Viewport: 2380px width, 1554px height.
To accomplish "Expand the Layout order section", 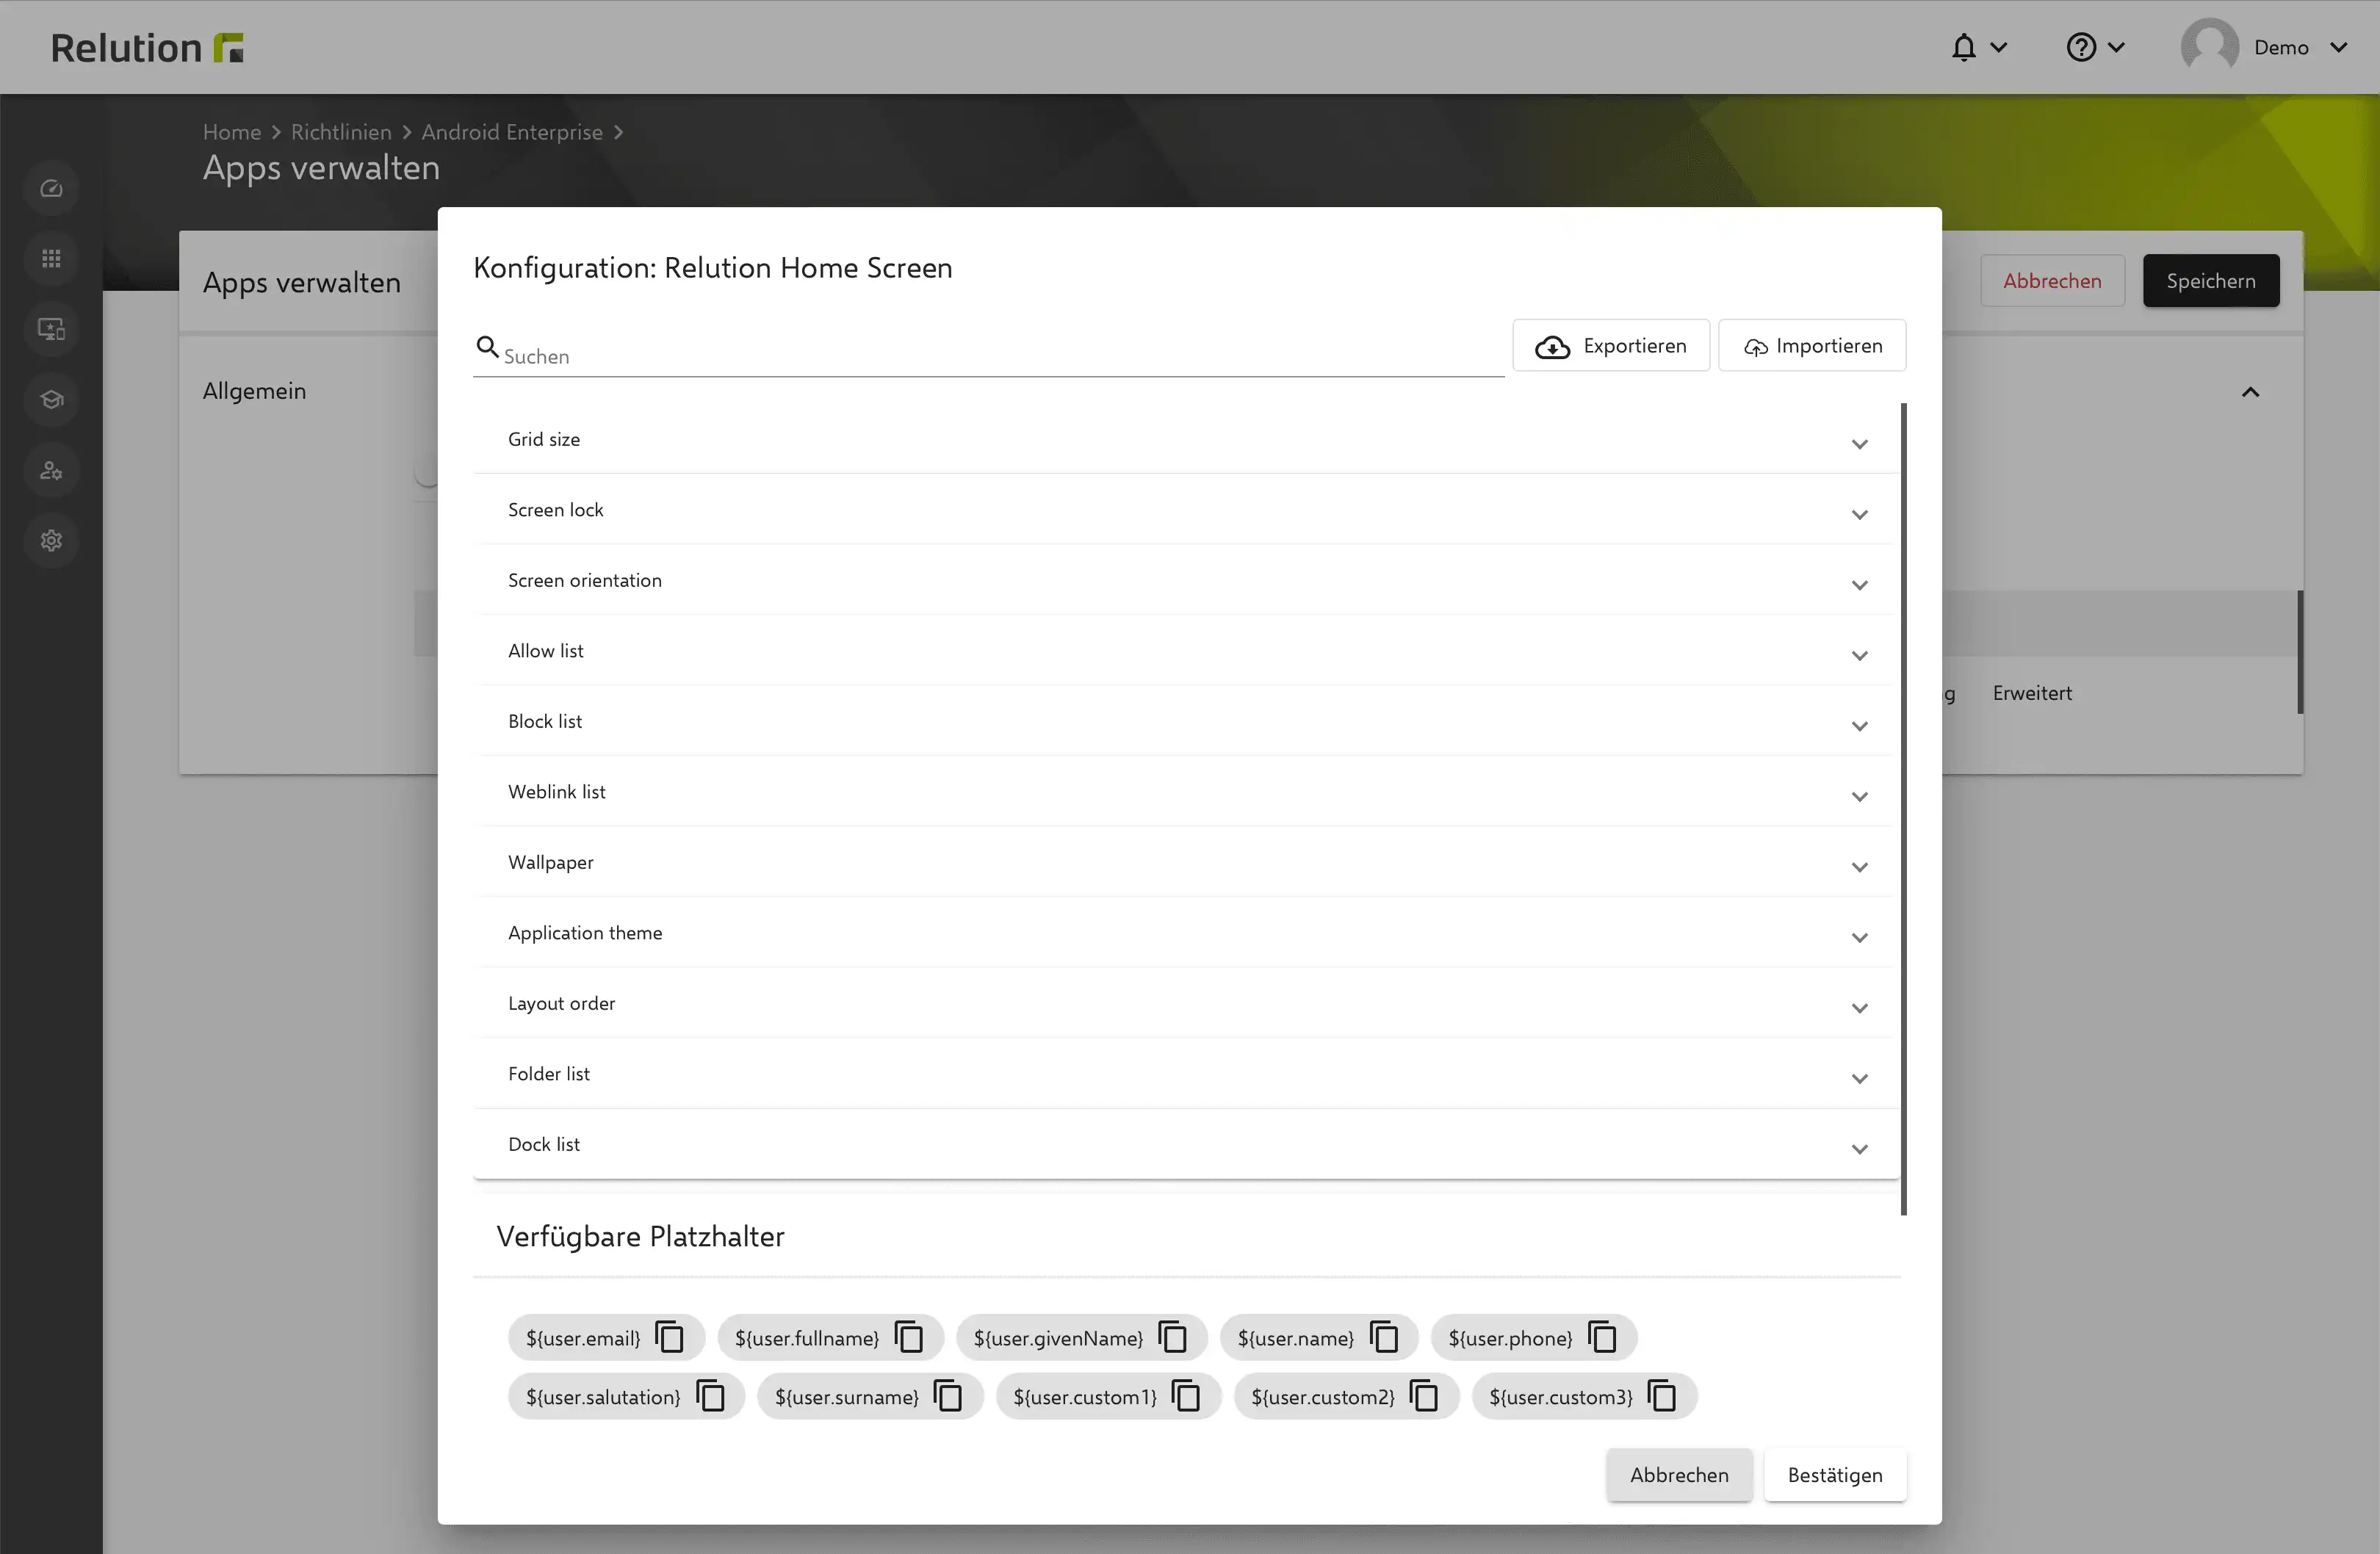I will 1186,1003.
